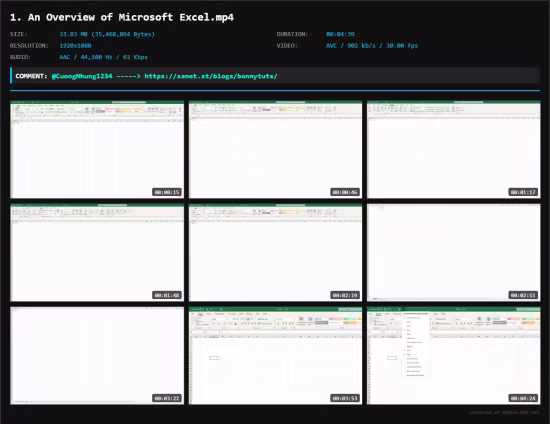Viewport: 550px width, 424px height.
Task: Click the thumbnail stamped 00:00:15
Action: (97, 149)
